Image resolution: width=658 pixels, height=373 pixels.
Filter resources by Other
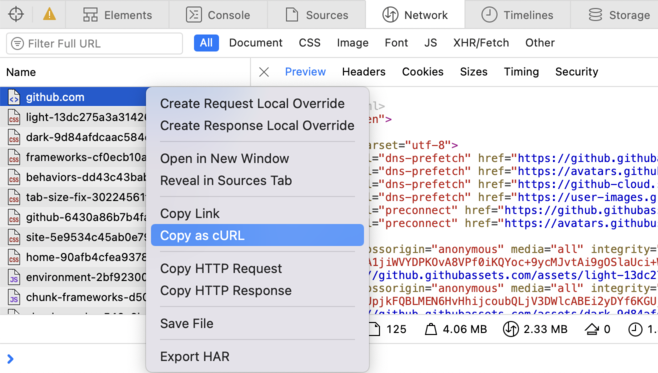[540, 43]
